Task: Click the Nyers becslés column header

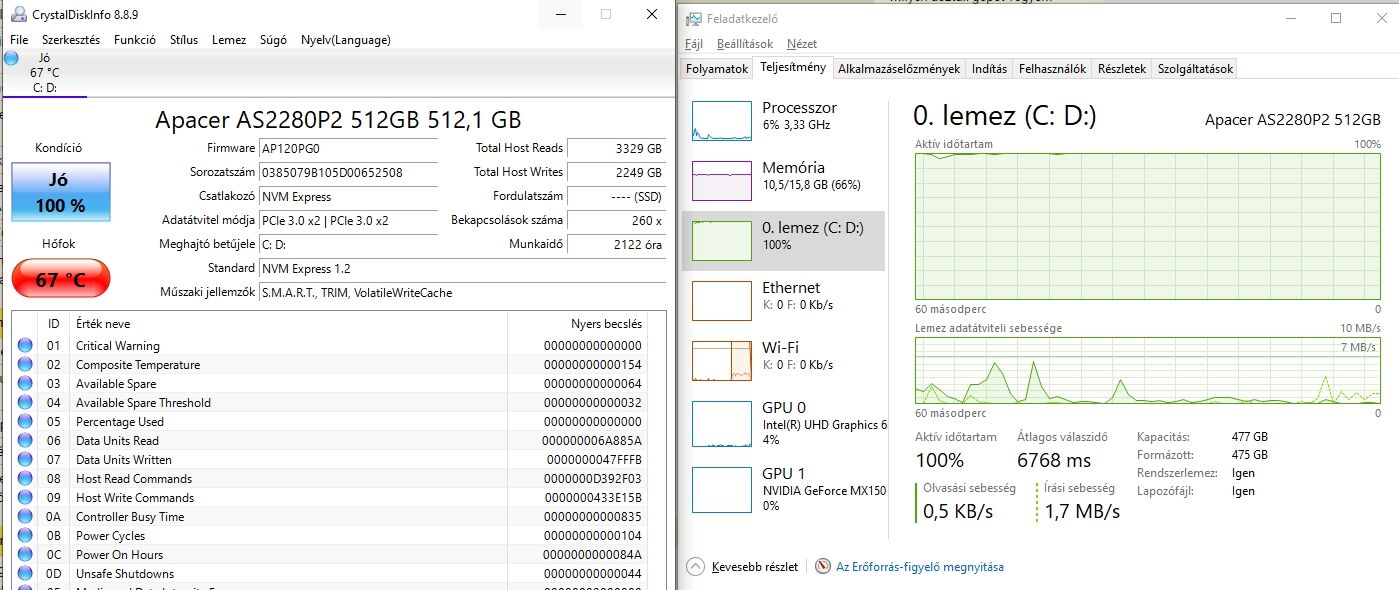Action: [606, 324]
